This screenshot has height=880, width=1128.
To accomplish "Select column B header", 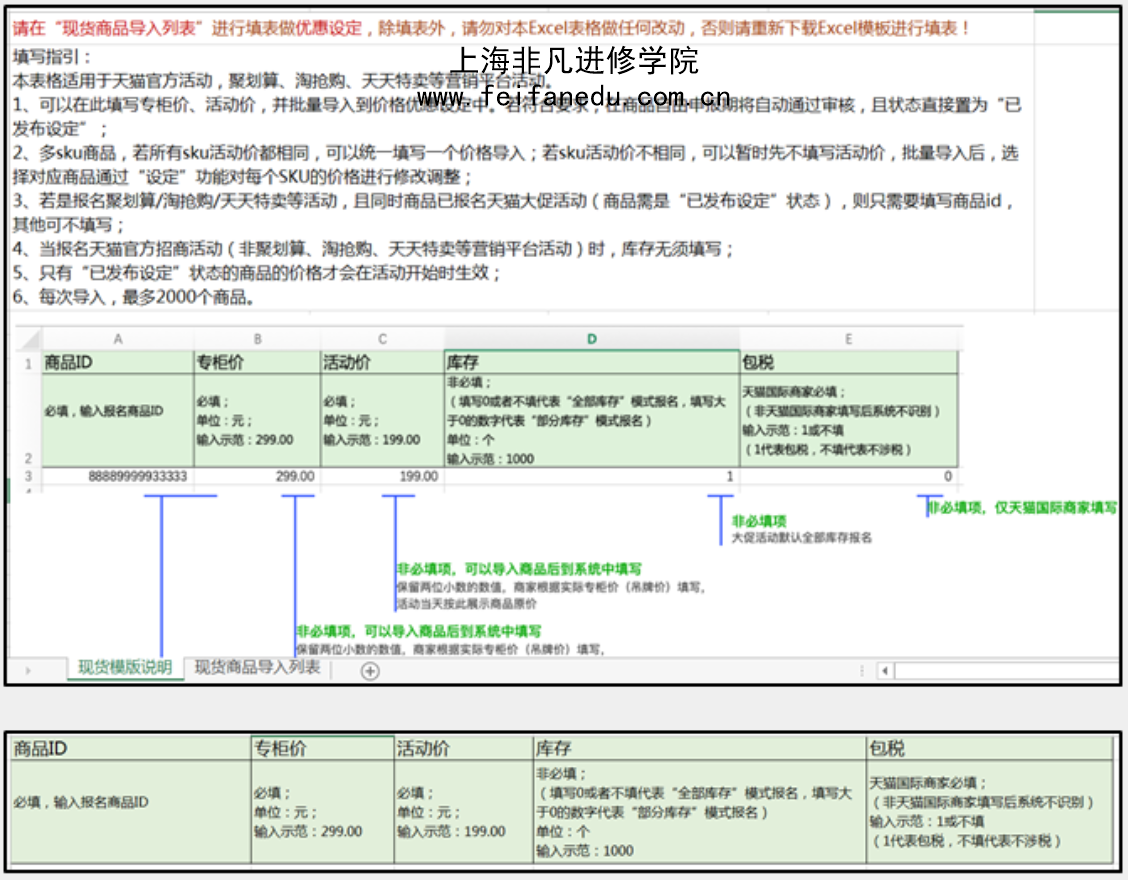I will click(x=258, y=339).
